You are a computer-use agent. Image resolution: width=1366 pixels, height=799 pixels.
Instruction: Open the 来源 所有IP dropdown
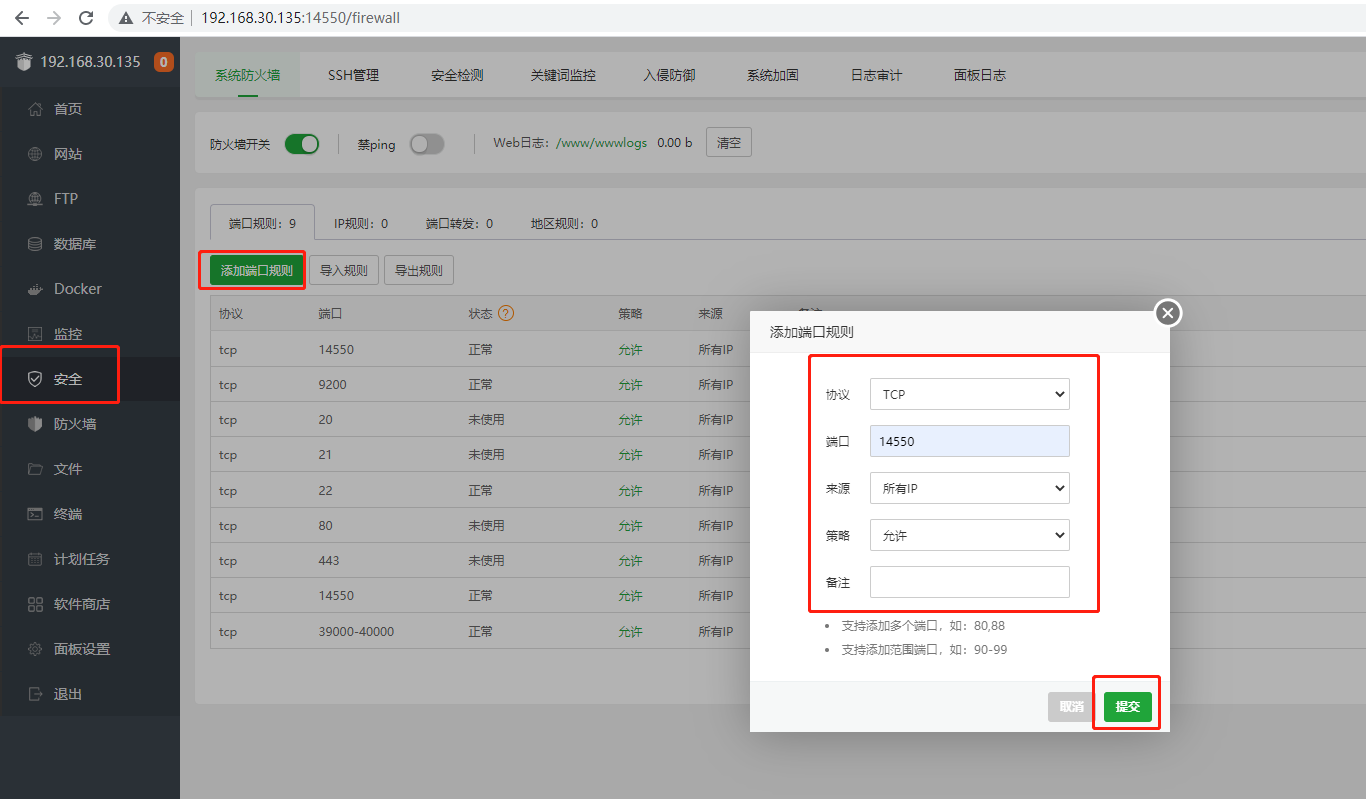[969, 488]
